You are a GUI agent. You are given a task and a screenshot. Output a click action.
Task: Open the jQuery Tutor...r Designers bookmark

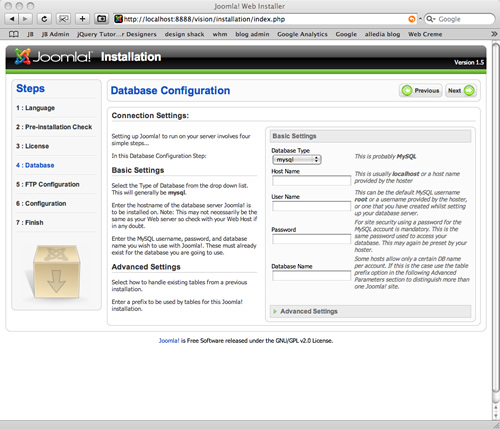tap(117, 34)
